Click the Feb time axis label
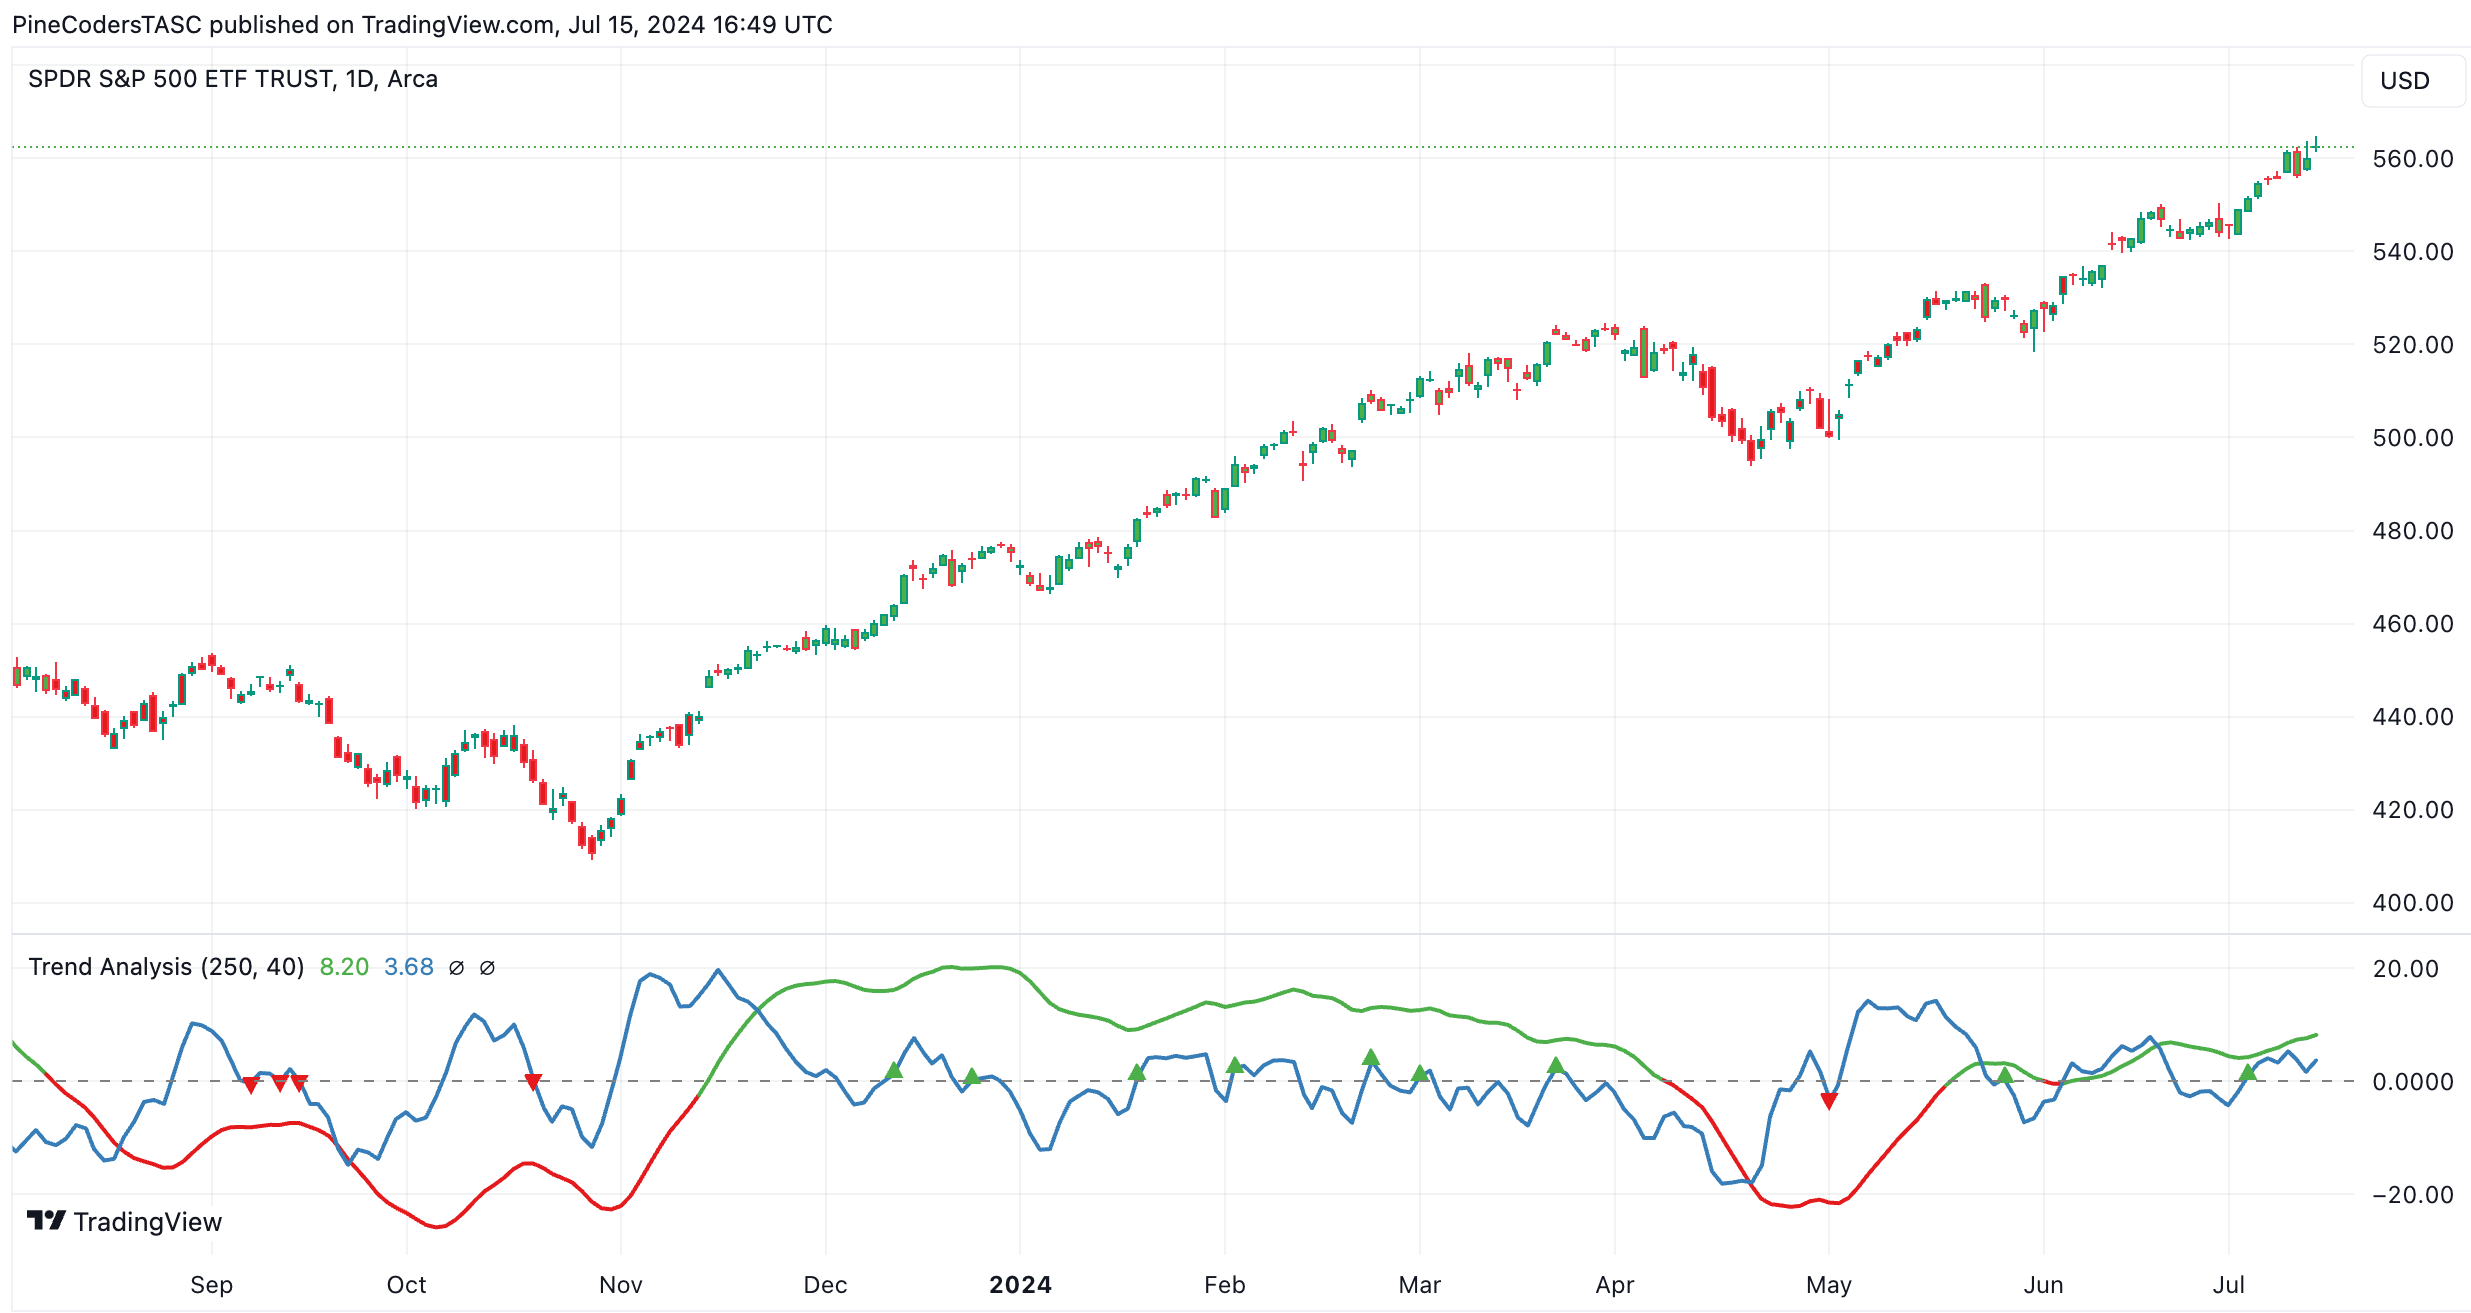2471x1313 pixels. click(1225, 1285)
